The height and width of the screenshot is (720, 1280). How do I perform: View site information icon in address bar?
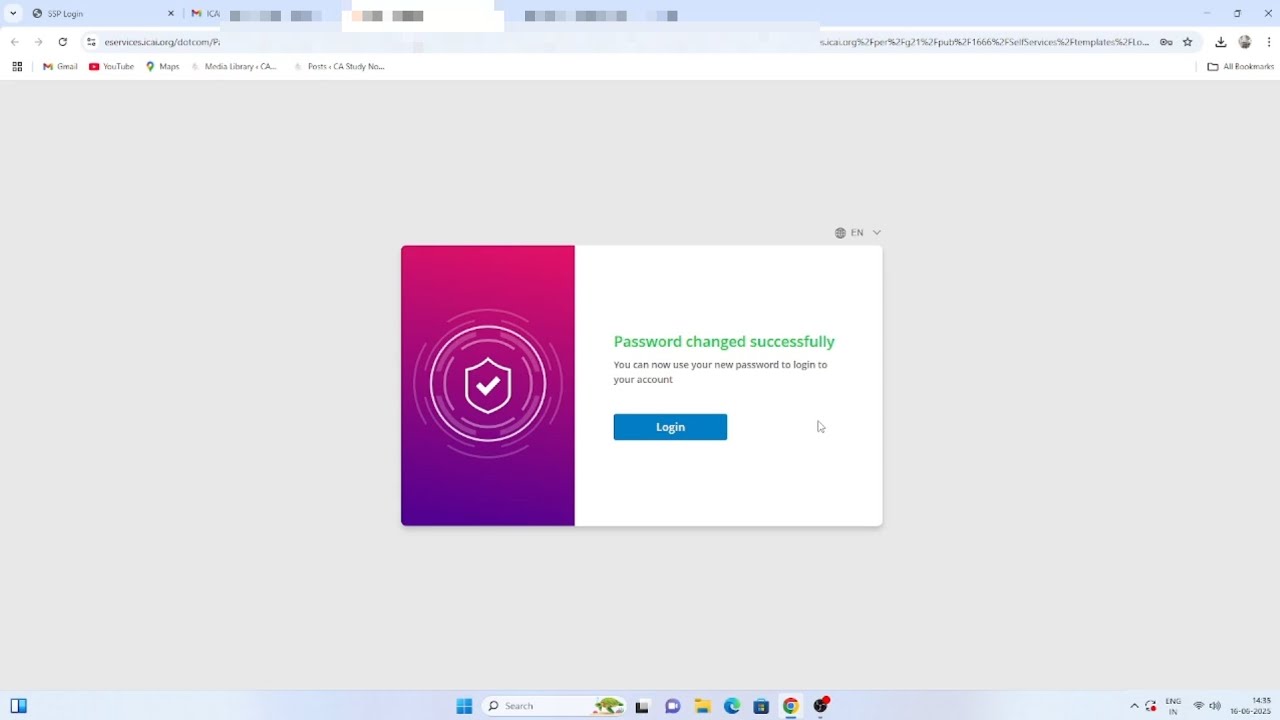point(91,42)
